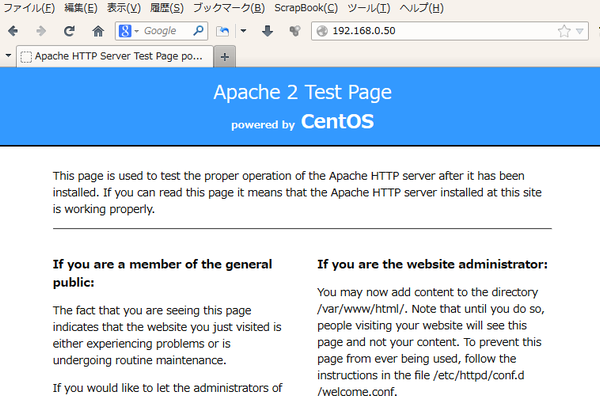Click the CentOS logo text
The image size is (600, 396).
337,121
